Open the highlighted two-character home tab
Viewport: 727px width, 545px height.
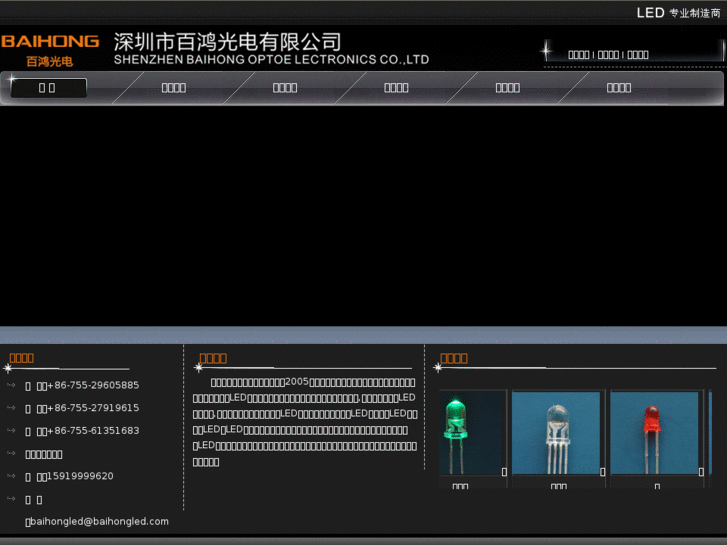click(x=48, y=88)
